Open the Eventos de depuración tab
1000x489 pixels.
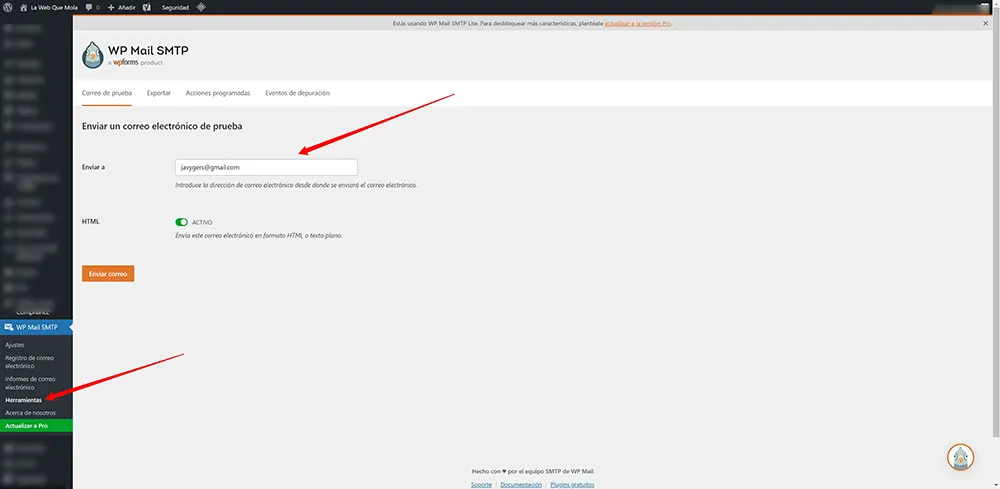click(297, 93)
